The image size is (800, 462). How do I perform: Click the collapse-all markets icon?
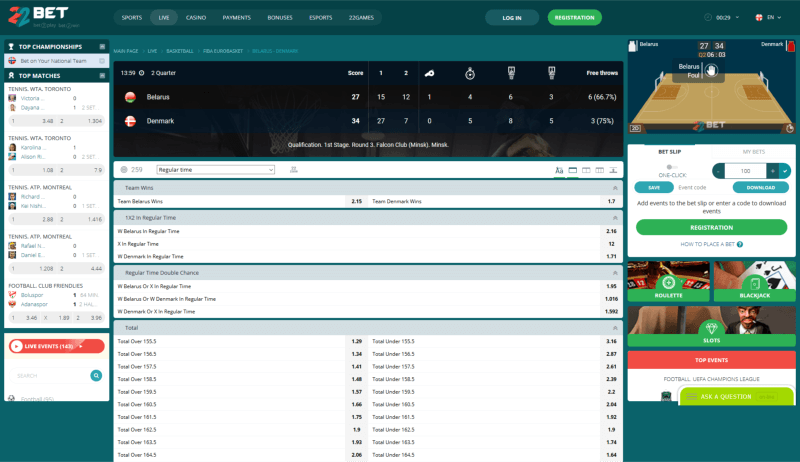[x=613, y=170]
